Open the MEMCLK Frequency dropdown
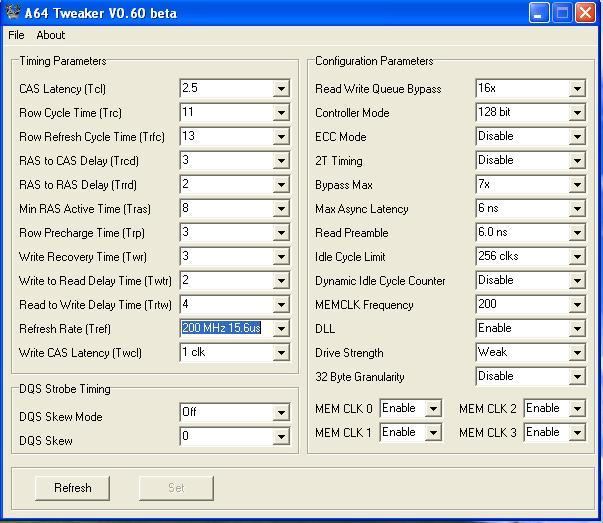Image resolution: width=603 pixels, height=523 pixels. click(x=577, y=305)
